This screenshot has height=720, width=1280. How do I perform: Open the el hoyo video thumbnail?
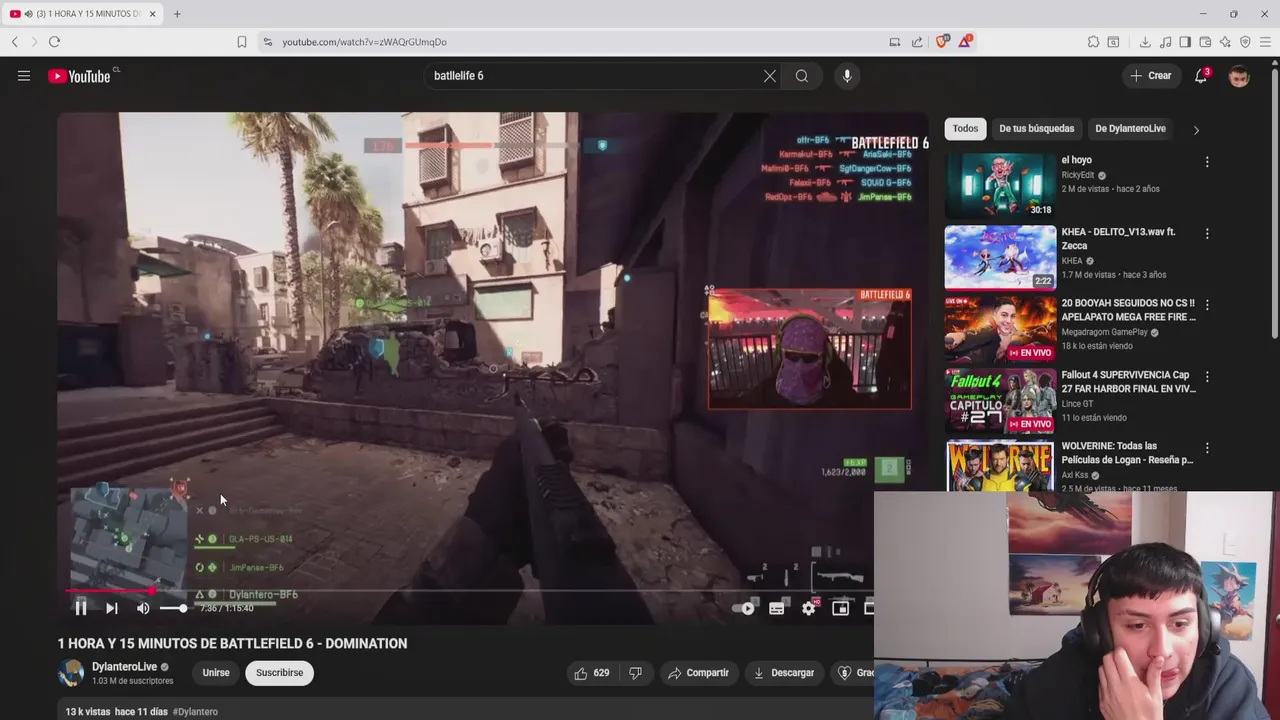1000,185
